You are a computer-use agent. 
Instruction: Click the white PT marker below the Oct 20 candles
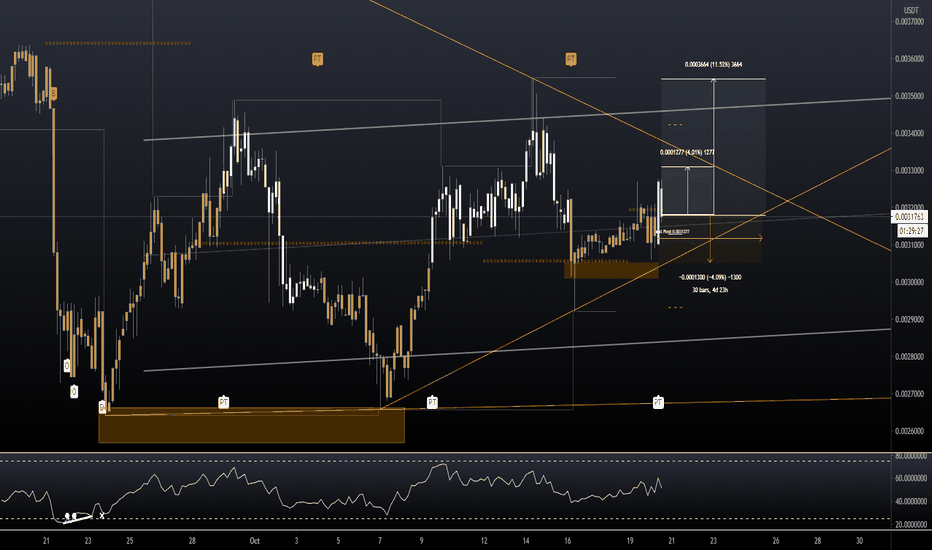click(658, 403)
